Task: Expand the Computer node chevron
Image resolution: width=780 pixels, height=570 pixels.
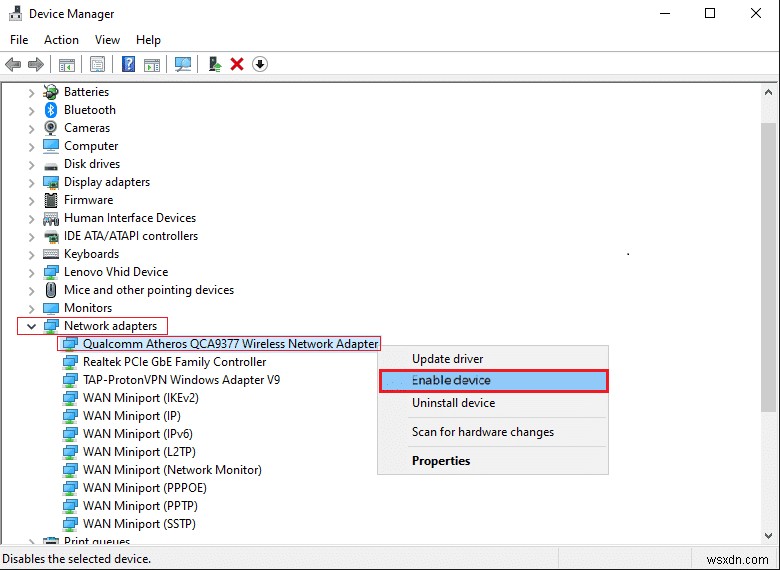Action: pyautogui.click(x=31, y=146)
